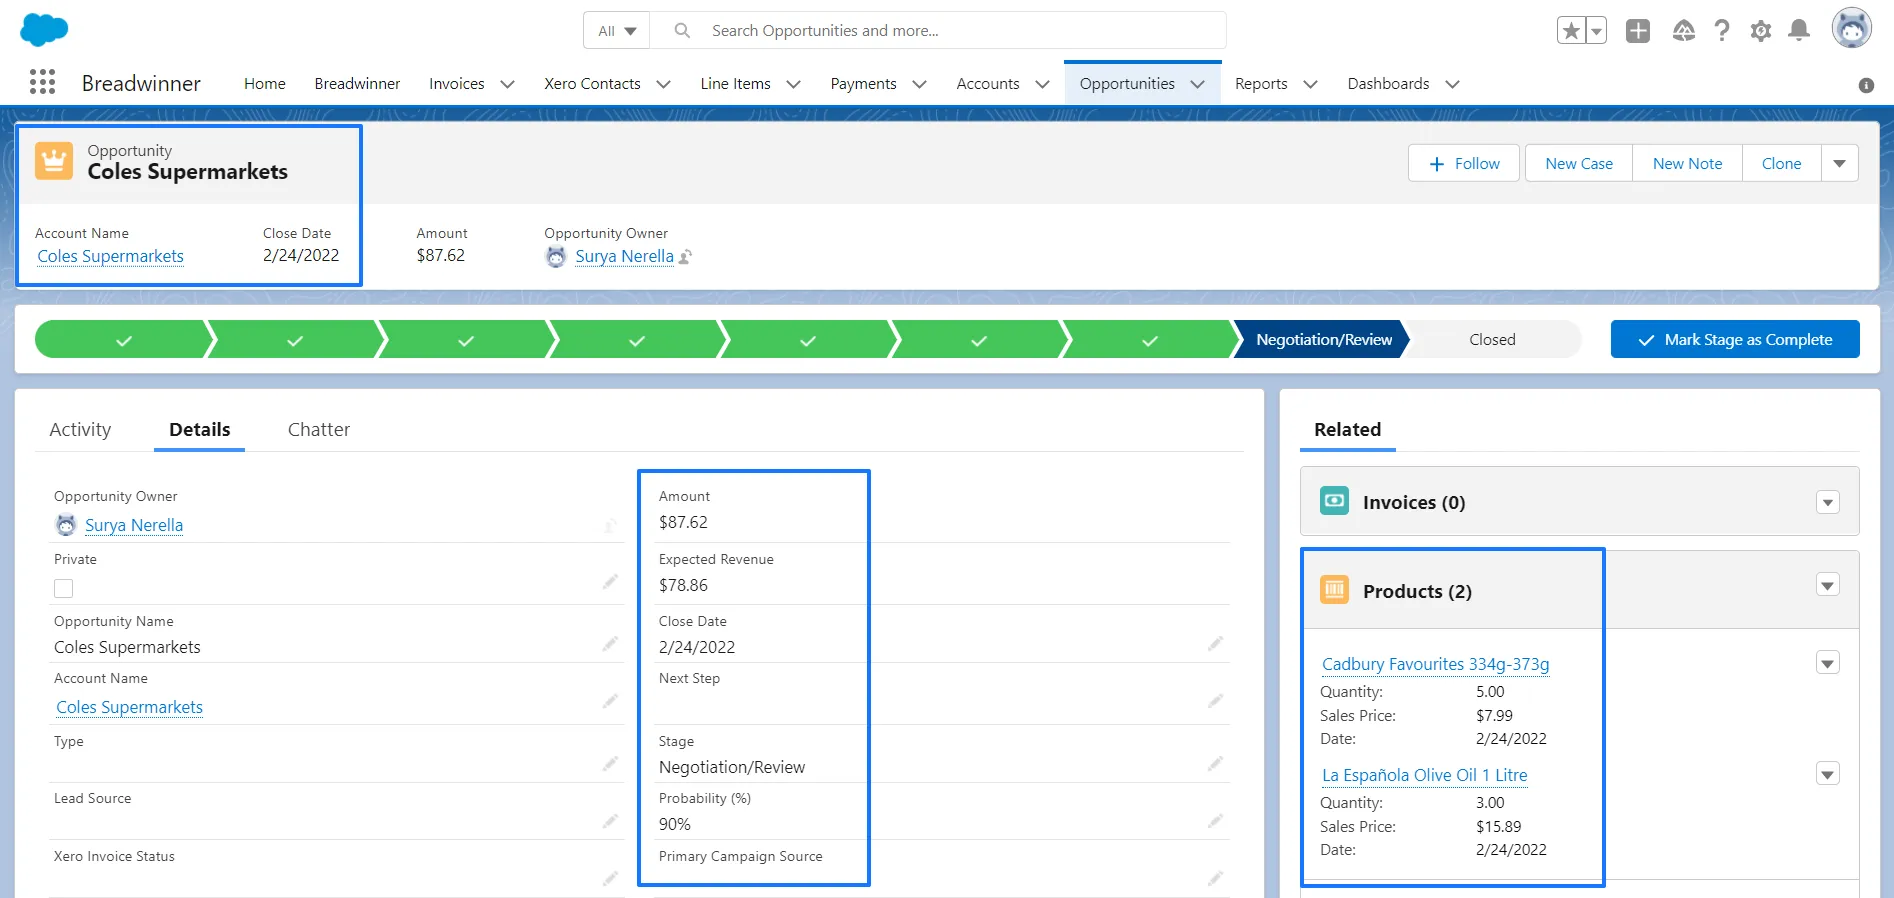The image size is (1894, 898).
Task: Open the Cadbury Favourites row actions menu
Action: (1828, 663)
